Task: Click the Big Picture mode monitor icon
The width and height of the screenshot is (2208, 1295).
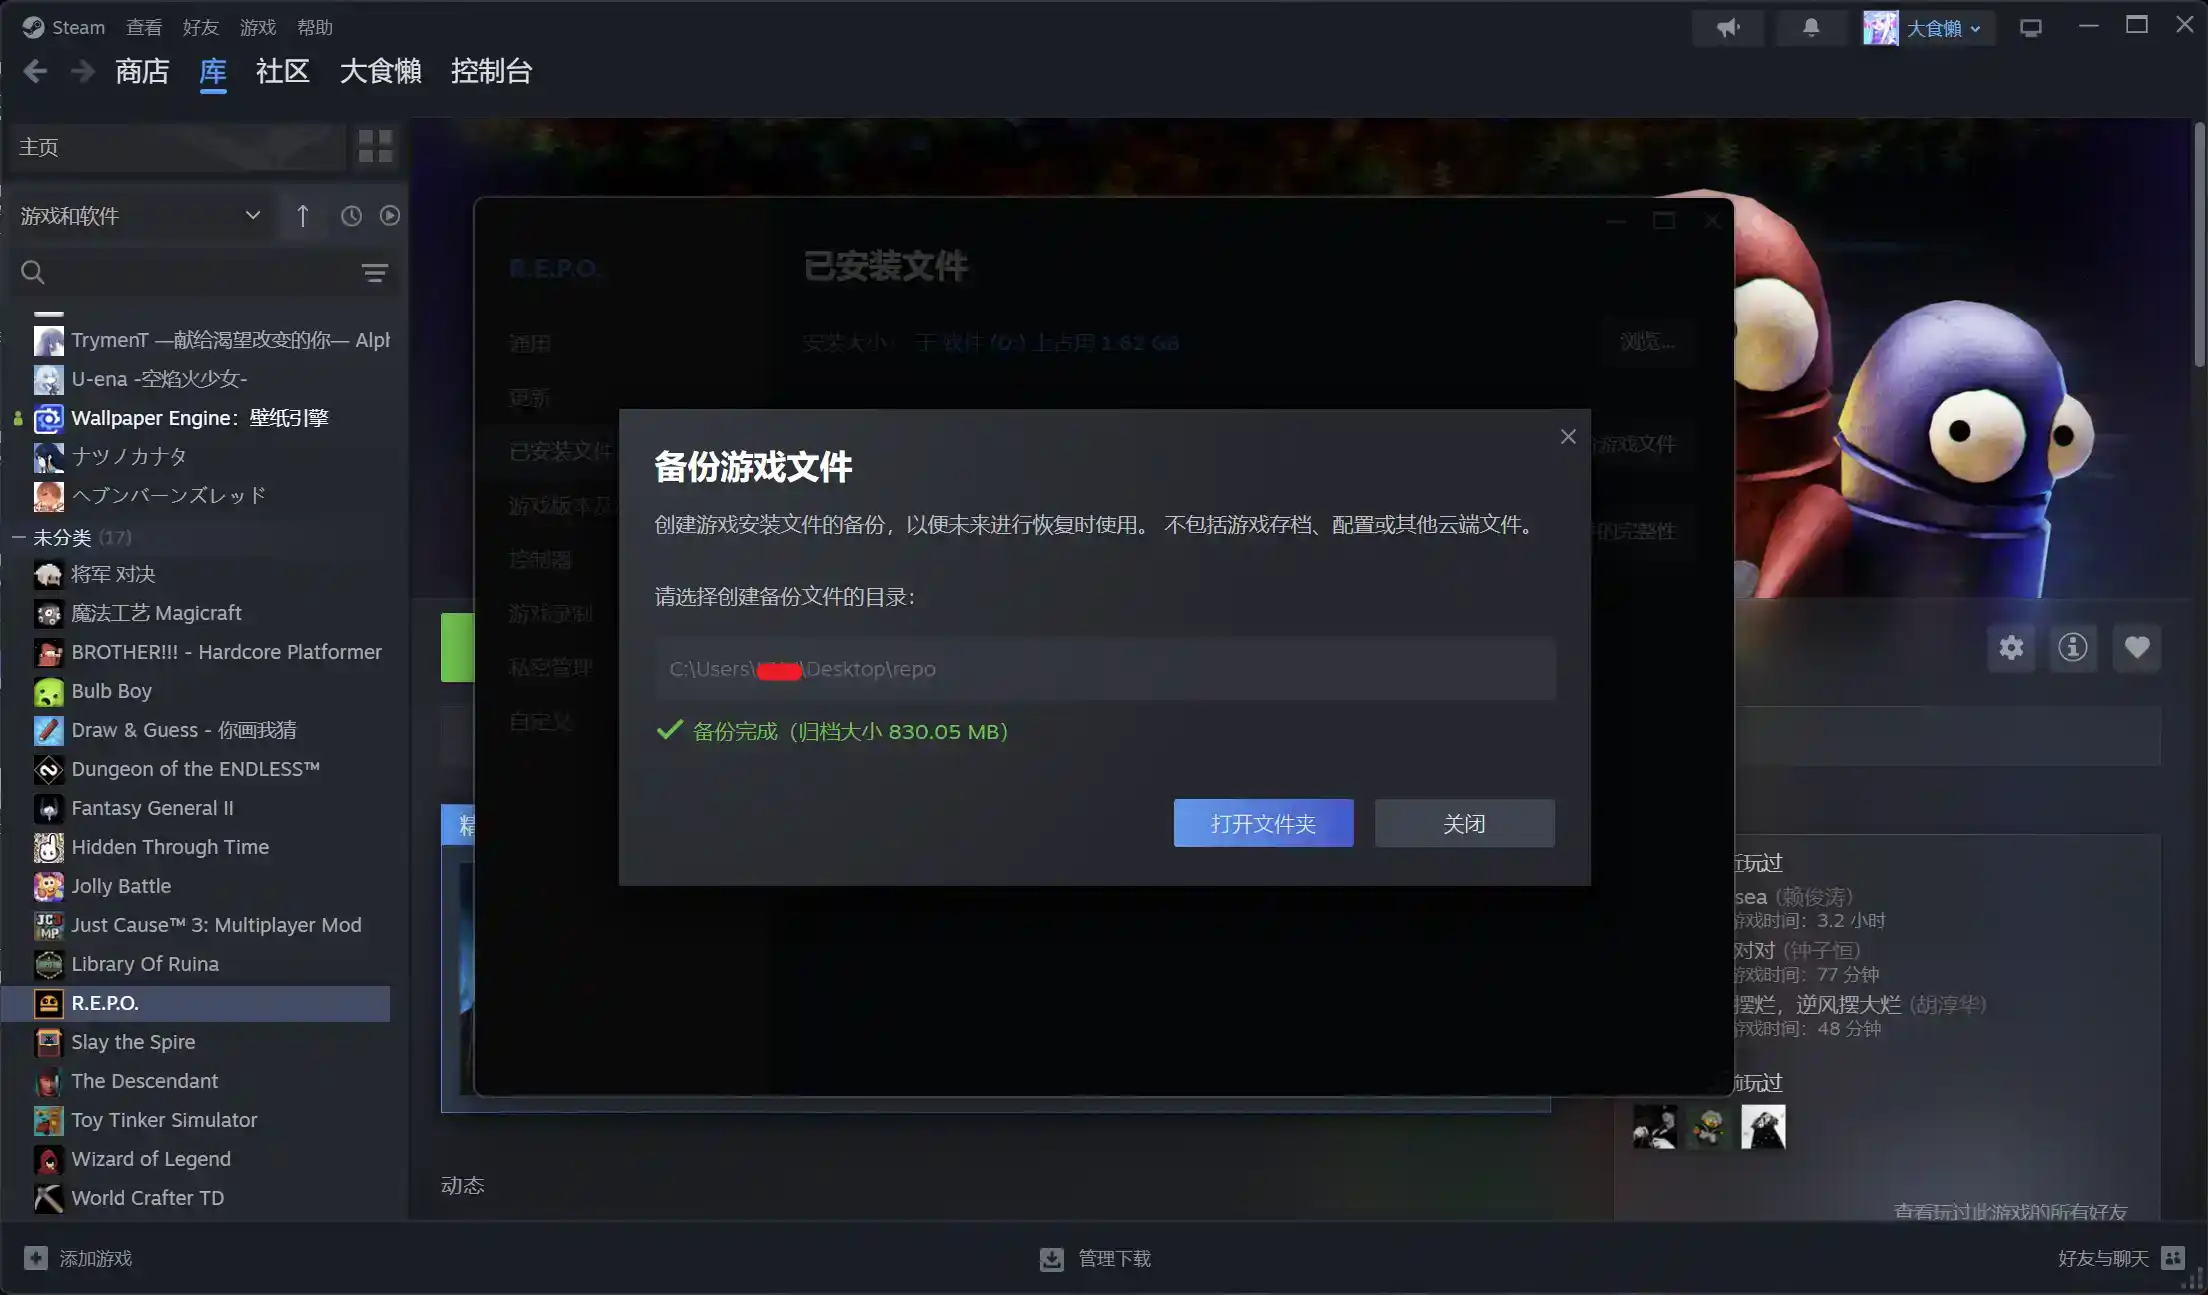Action: pos(2030,28)
